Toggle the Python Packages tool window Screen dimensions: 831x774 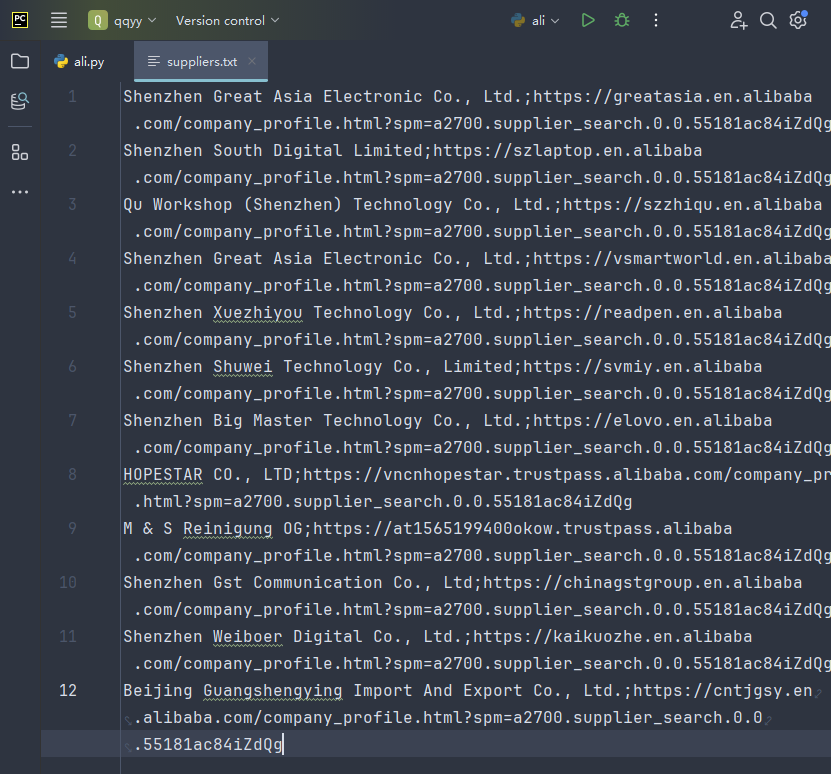click(x=20, y=101)
